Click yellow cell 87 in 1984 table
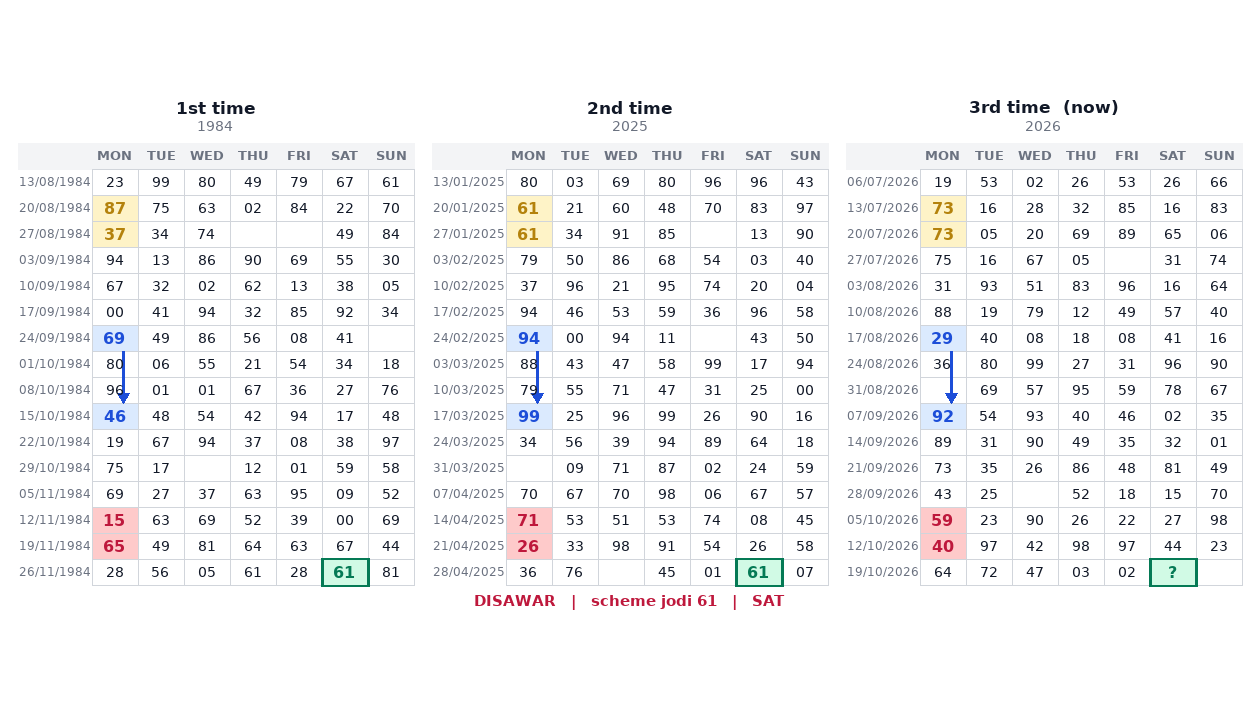Image resolution: width=1260 pixels, height=709 pixels. click(115, 208)
